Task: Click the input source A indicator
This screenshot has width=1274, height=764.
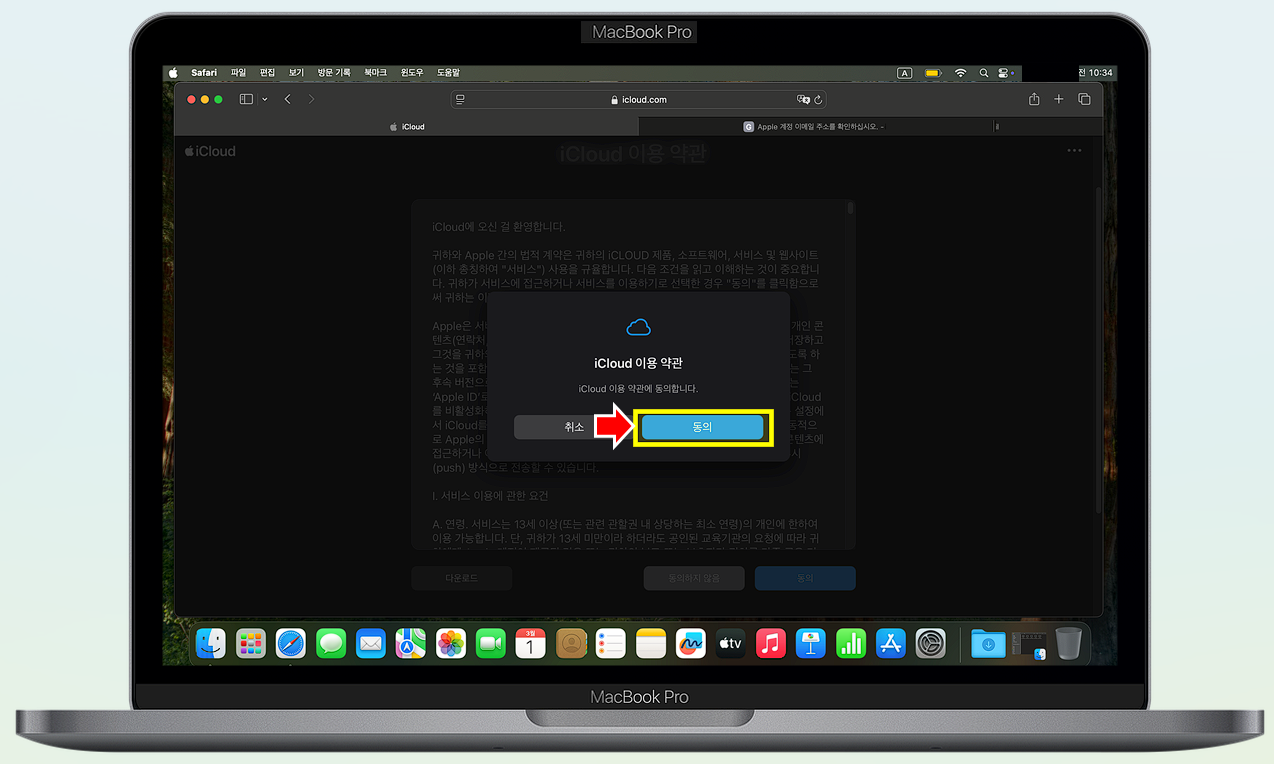Action: [x=905, y=73]
